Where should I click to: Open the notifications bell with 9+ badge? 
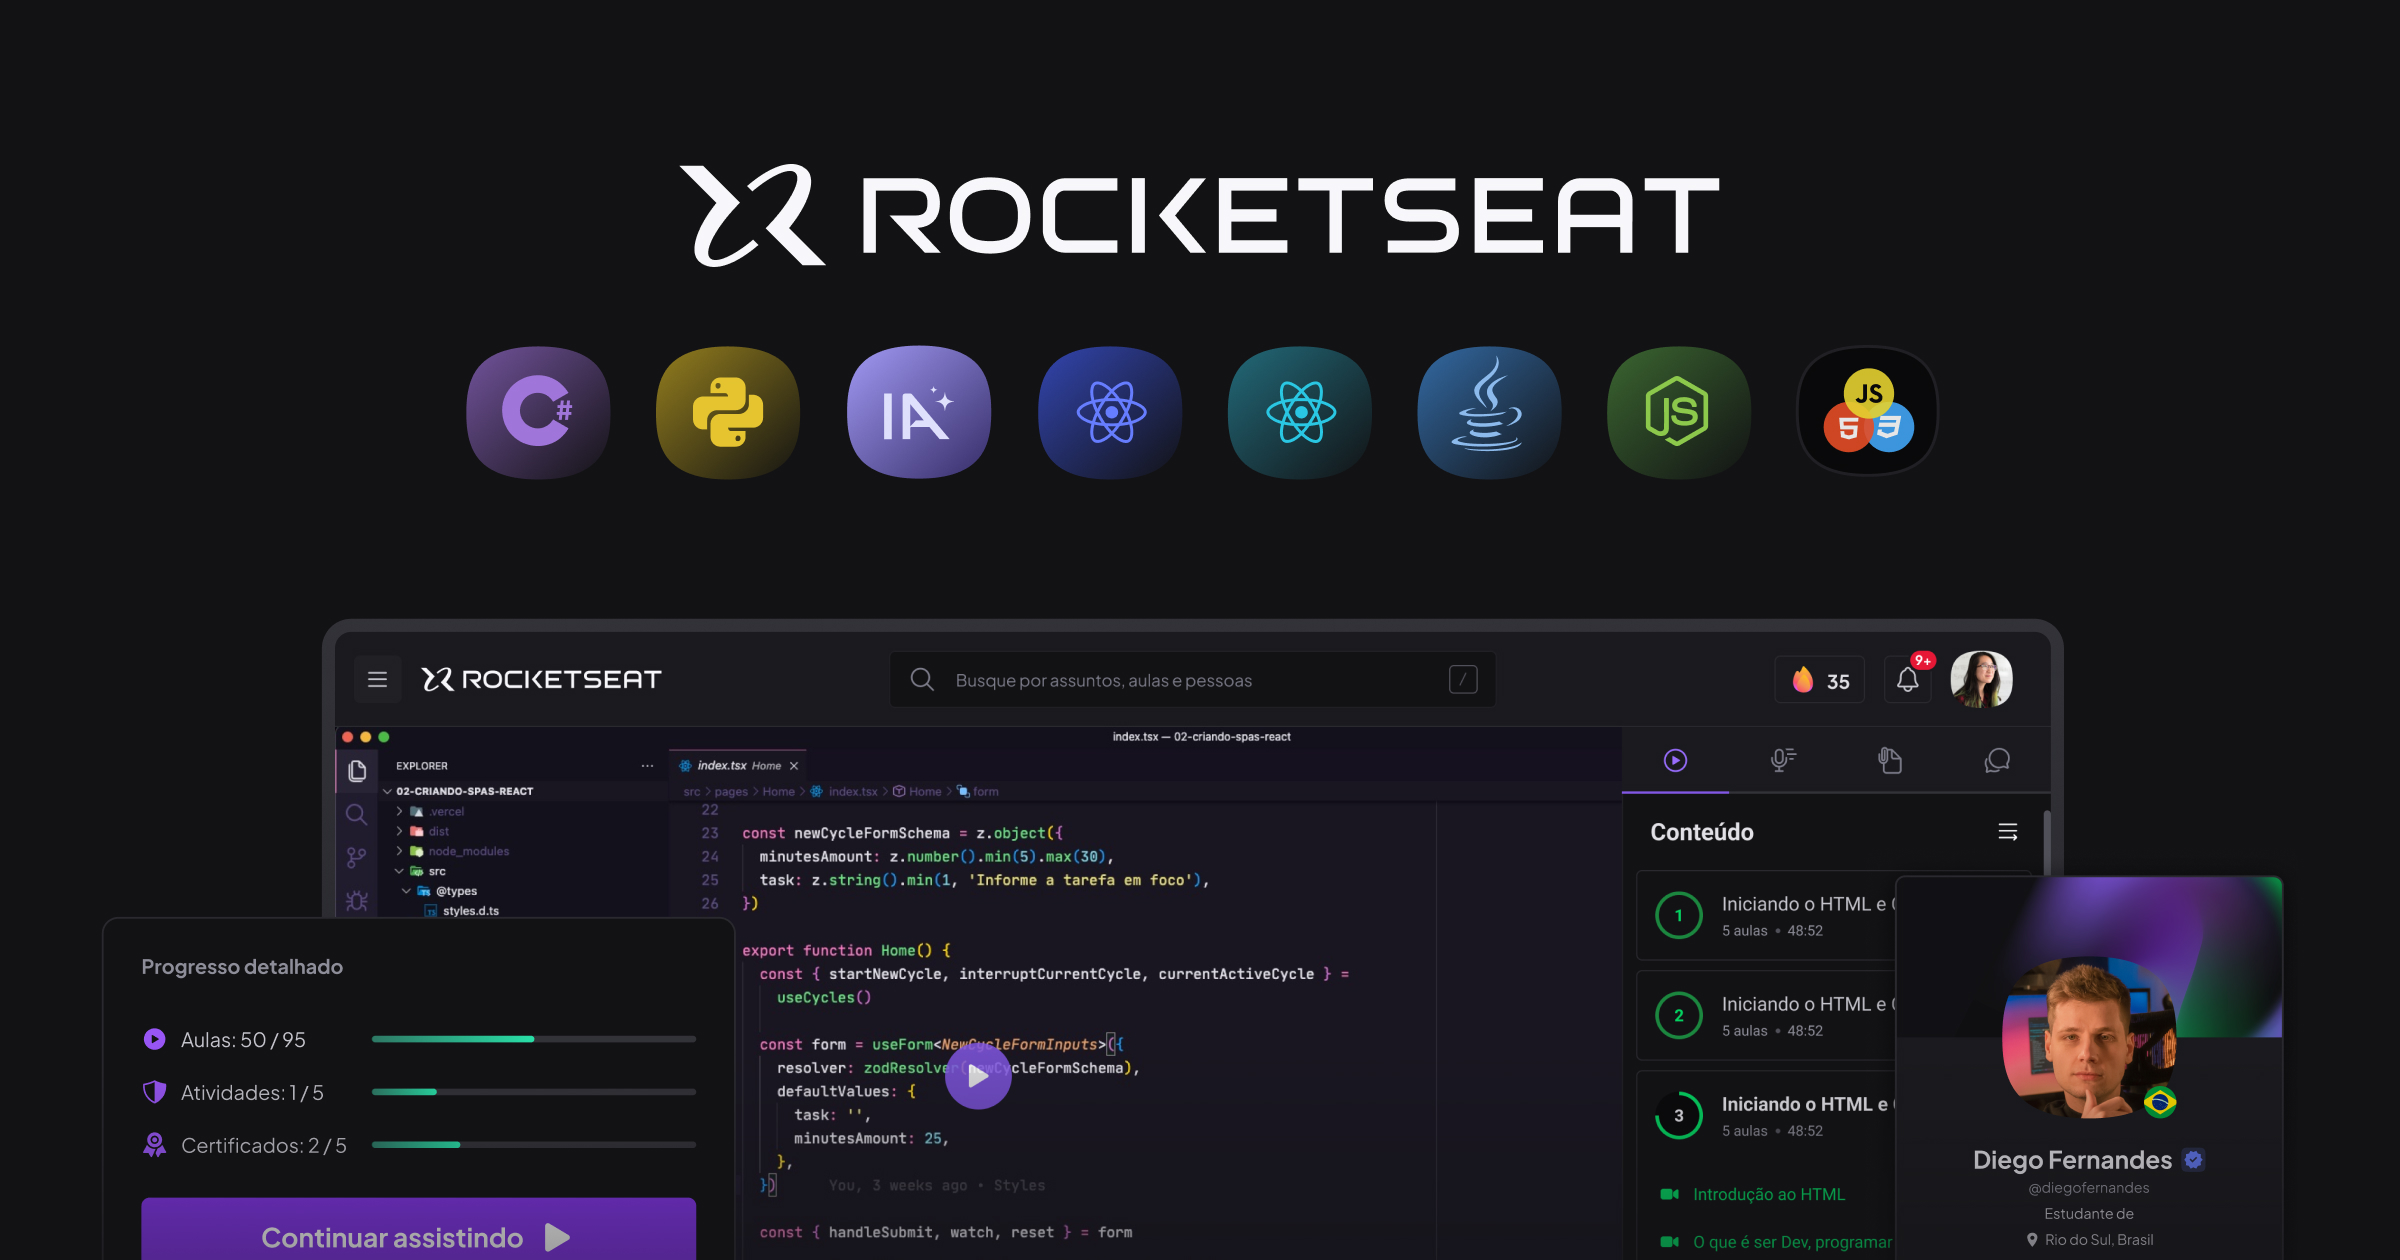pyautogui.click(x=1908, y=681)
